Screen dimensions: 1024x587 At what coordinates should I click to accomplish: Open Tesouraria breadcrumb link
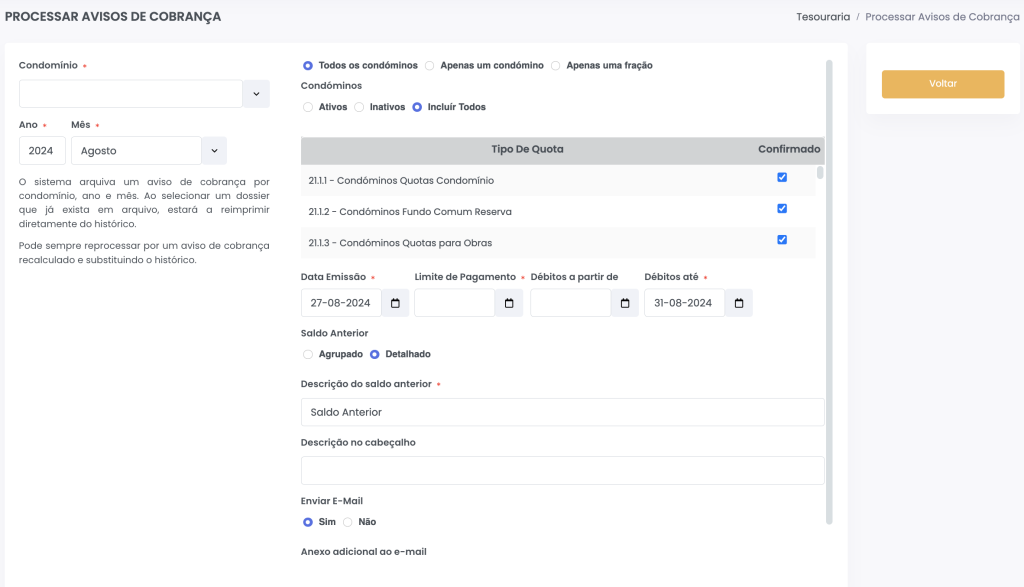click(x=823, y=17)
